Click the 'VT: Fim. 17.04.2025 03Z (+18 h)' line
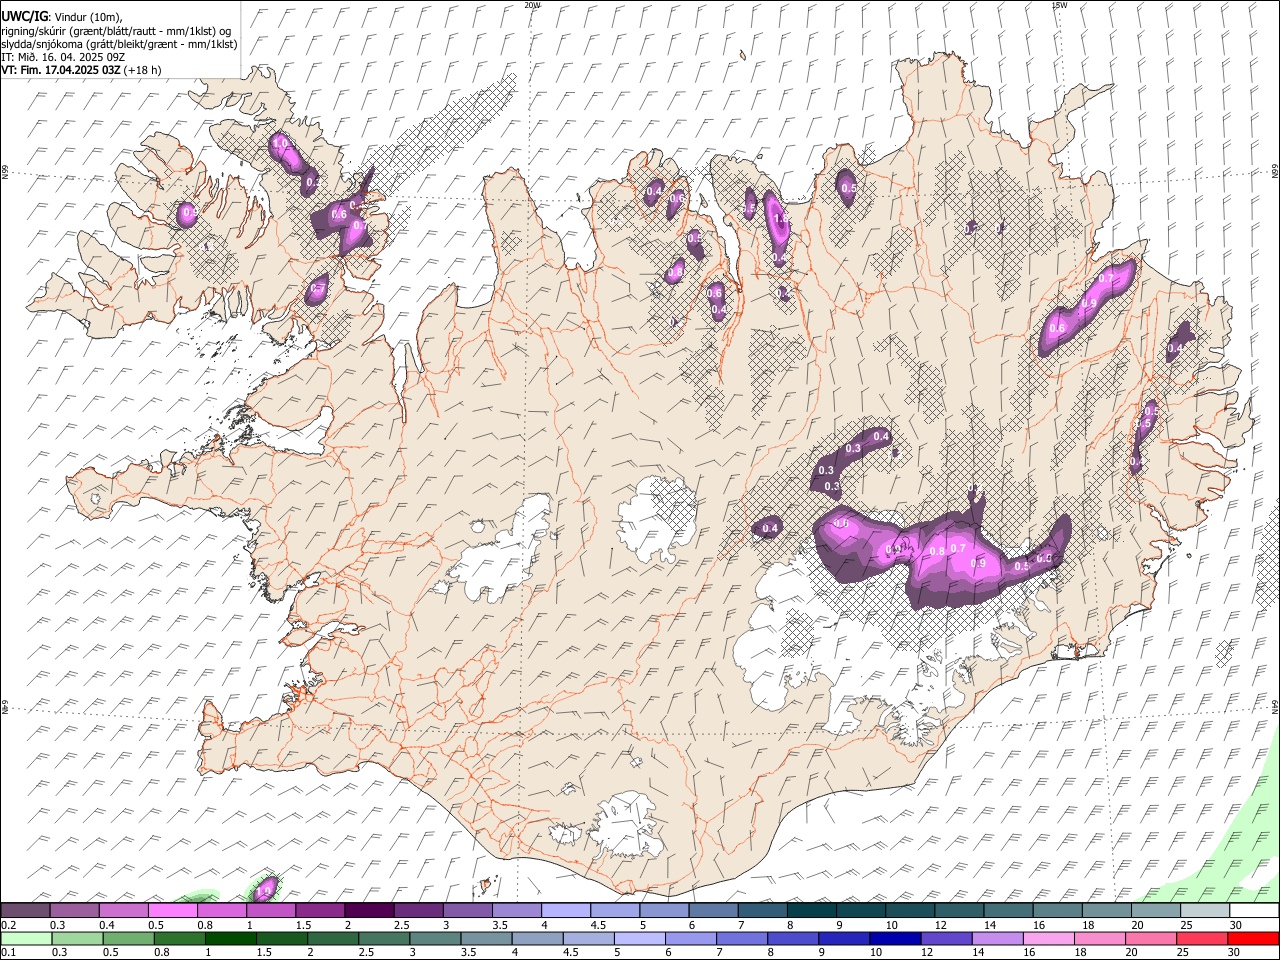Image resolution: width=1280 pixels, height=960 pixels. [x=81, y=70]
